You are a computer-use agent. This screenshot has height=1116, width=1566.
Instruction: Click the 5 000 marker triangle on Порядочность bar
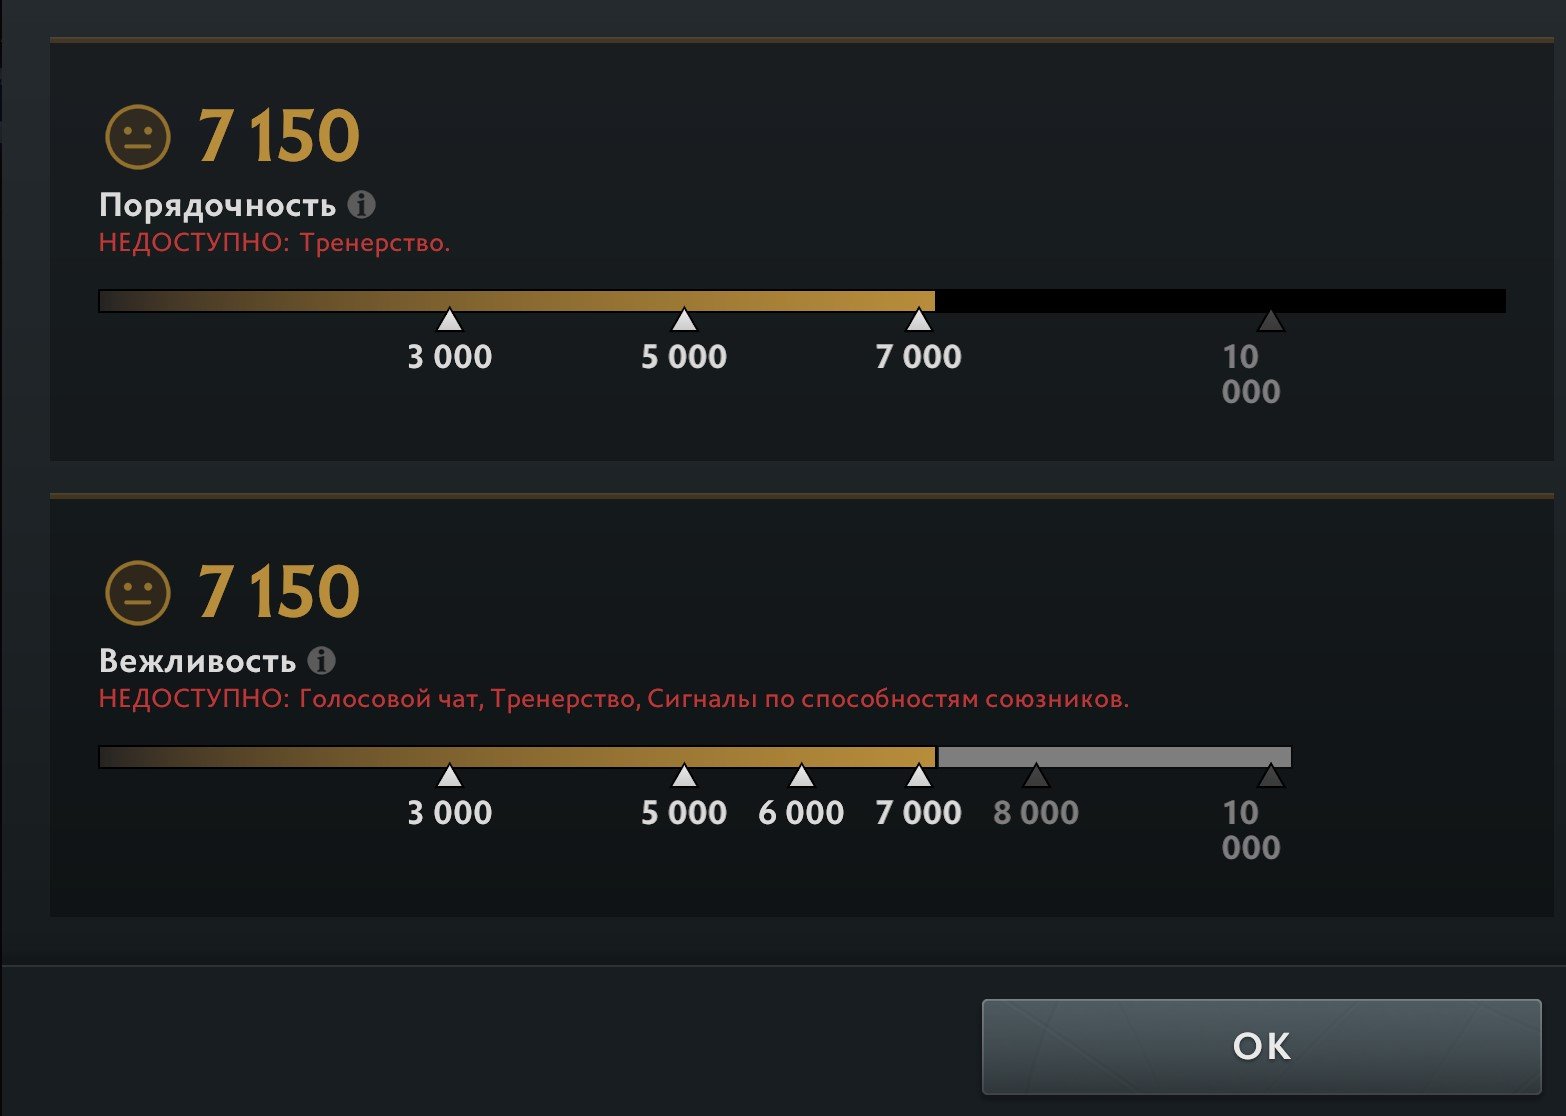tap(684, 320)
